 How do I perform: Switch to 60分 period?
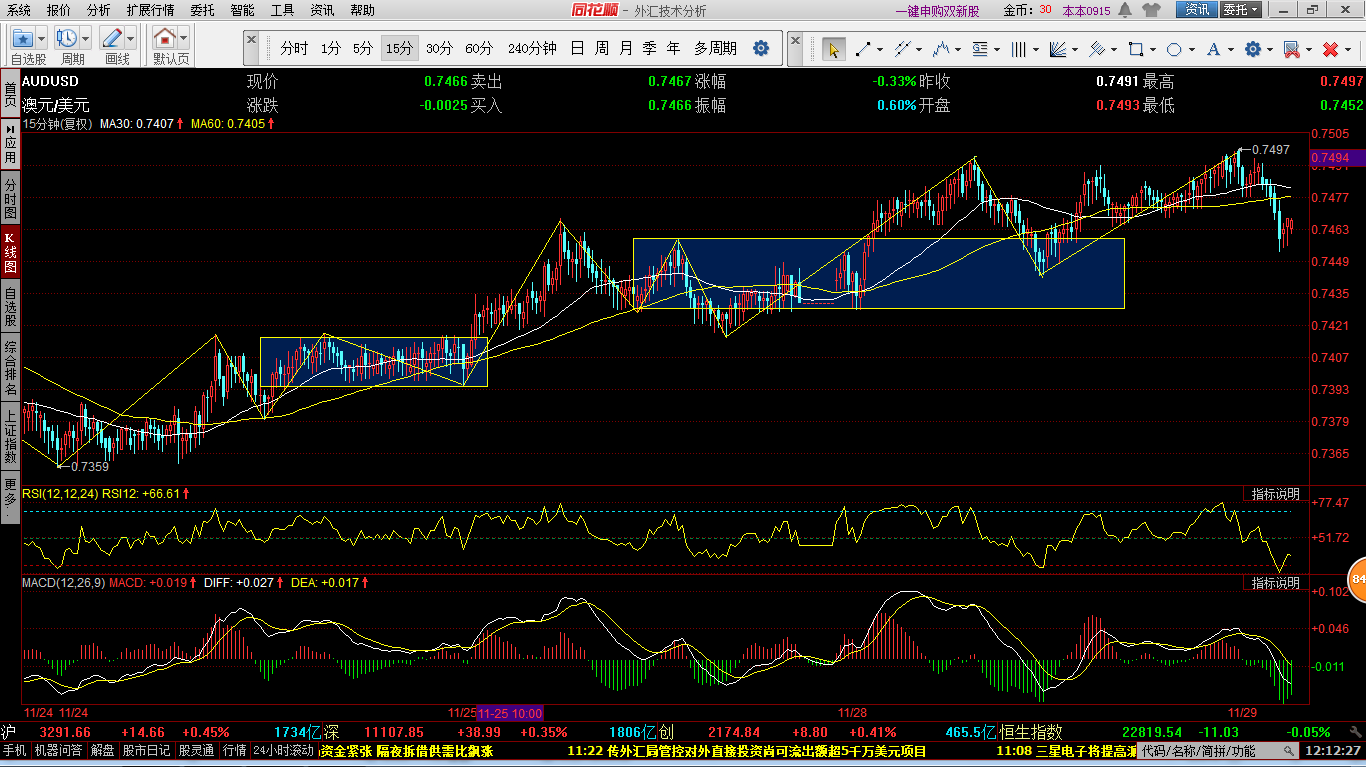pos(479,48)
